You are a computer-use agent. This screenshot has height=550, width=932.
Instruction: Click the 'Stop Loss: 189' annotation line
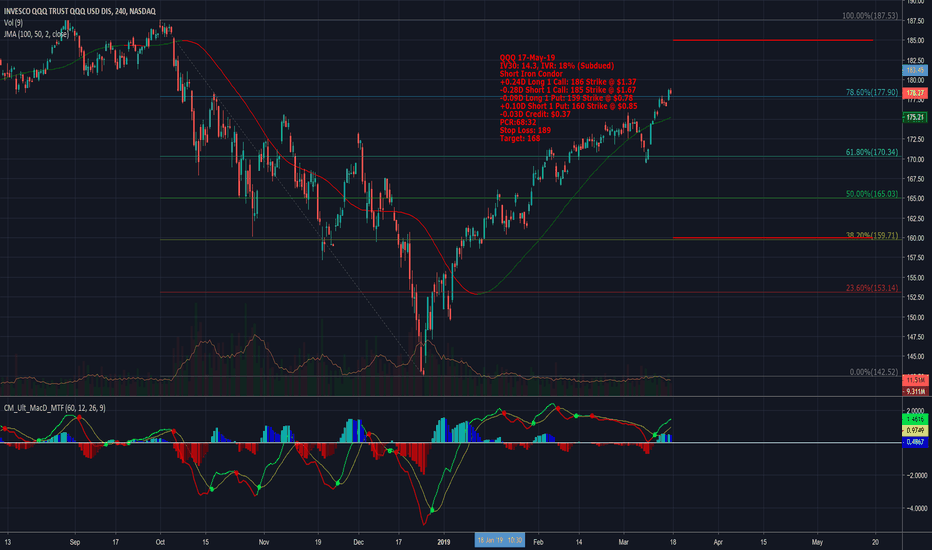(x=525, y=130)
